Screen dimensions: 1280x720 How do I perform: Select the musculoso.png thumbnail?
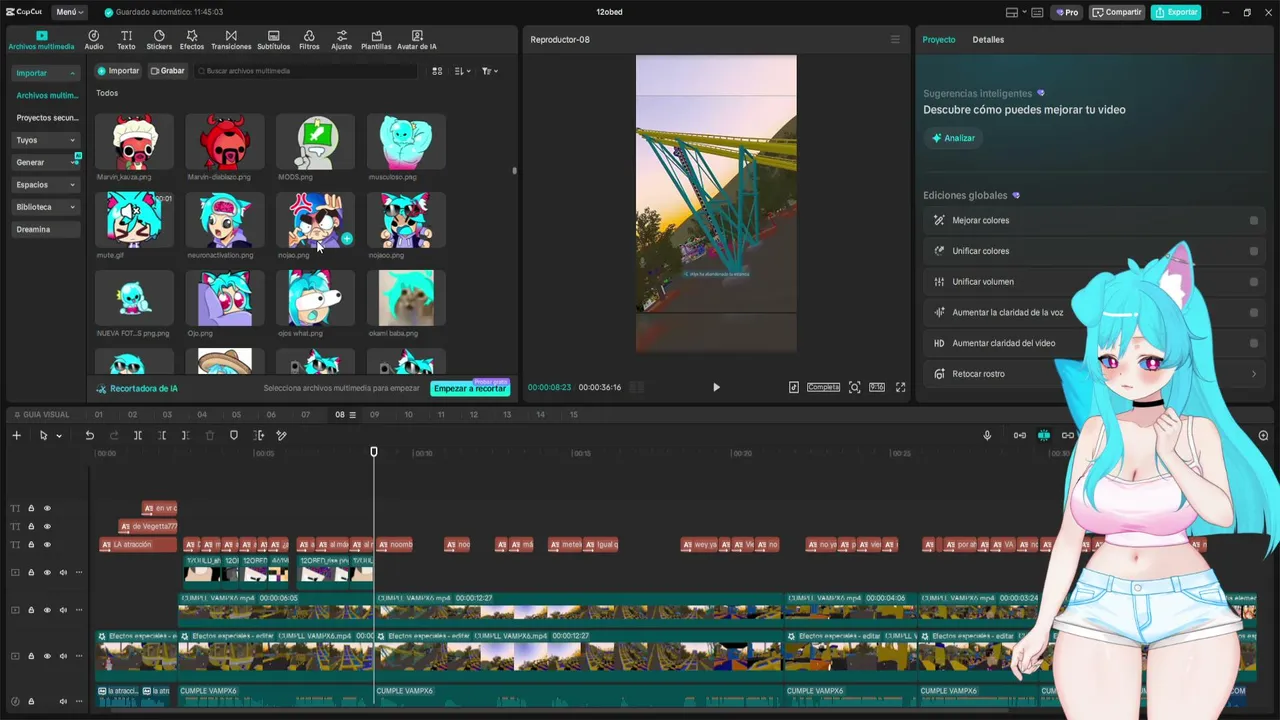pos(406,143)
